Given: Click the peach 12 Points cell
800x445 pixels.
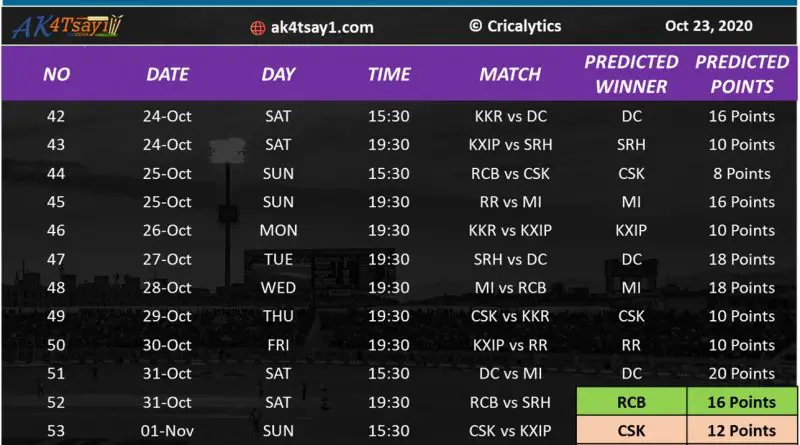Looking at the screenshot, I should 742,431.
